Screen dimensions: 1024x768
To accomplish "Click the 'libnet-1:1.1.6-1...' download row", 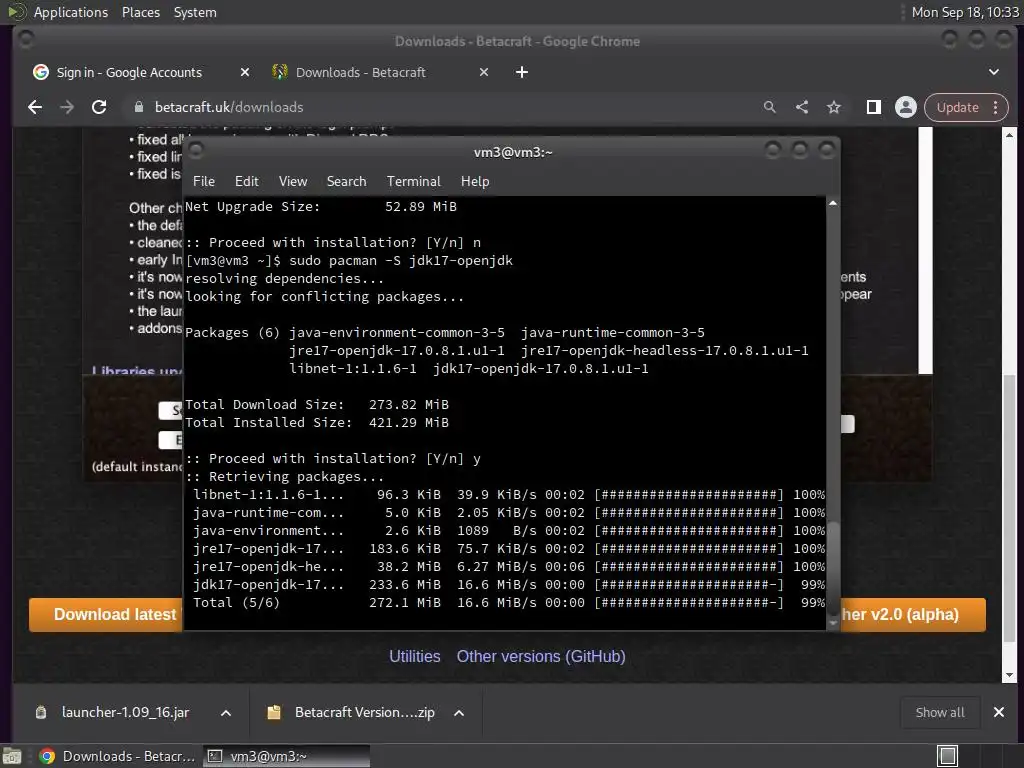I will [509, 494].
